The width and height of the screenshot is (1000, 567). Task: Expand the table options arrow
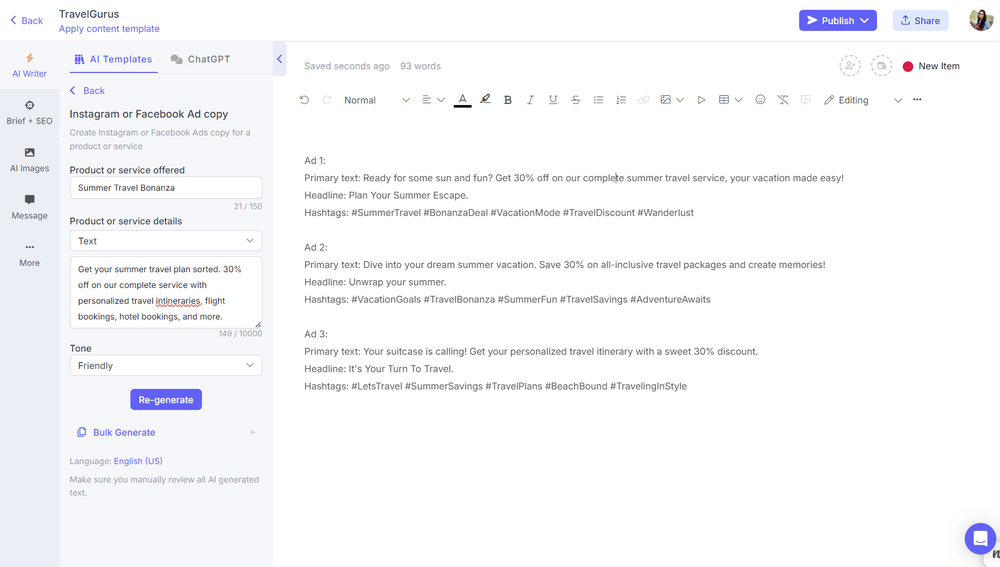739,100
